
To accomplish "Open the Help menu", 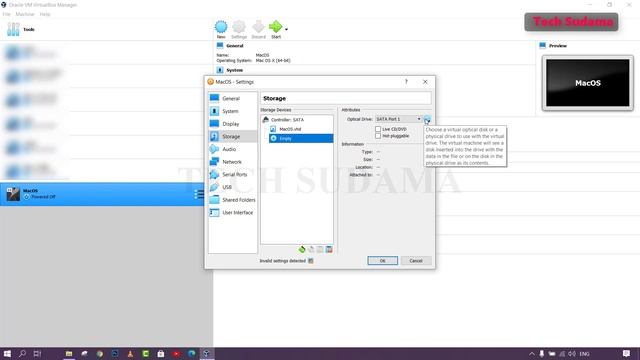I will click(x=45, y=14).
